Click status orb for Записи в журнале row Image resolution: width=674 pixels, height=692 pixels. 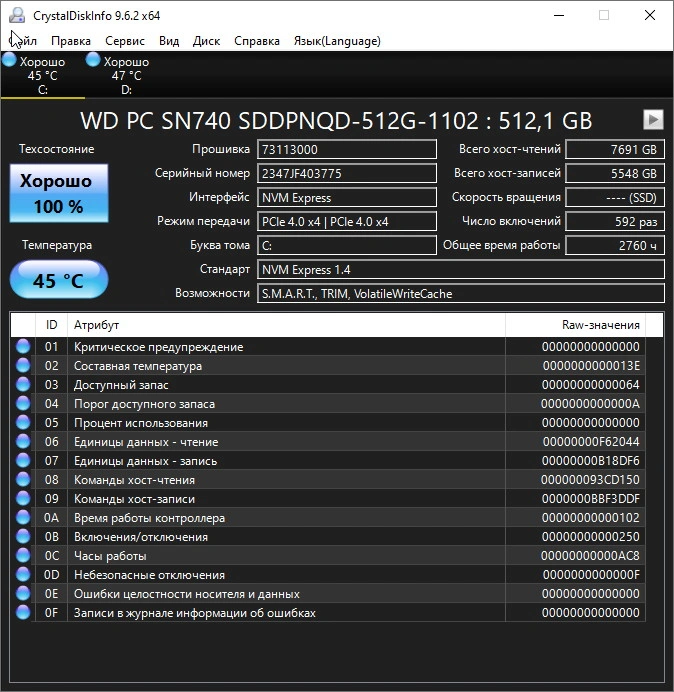click(23, 612)
